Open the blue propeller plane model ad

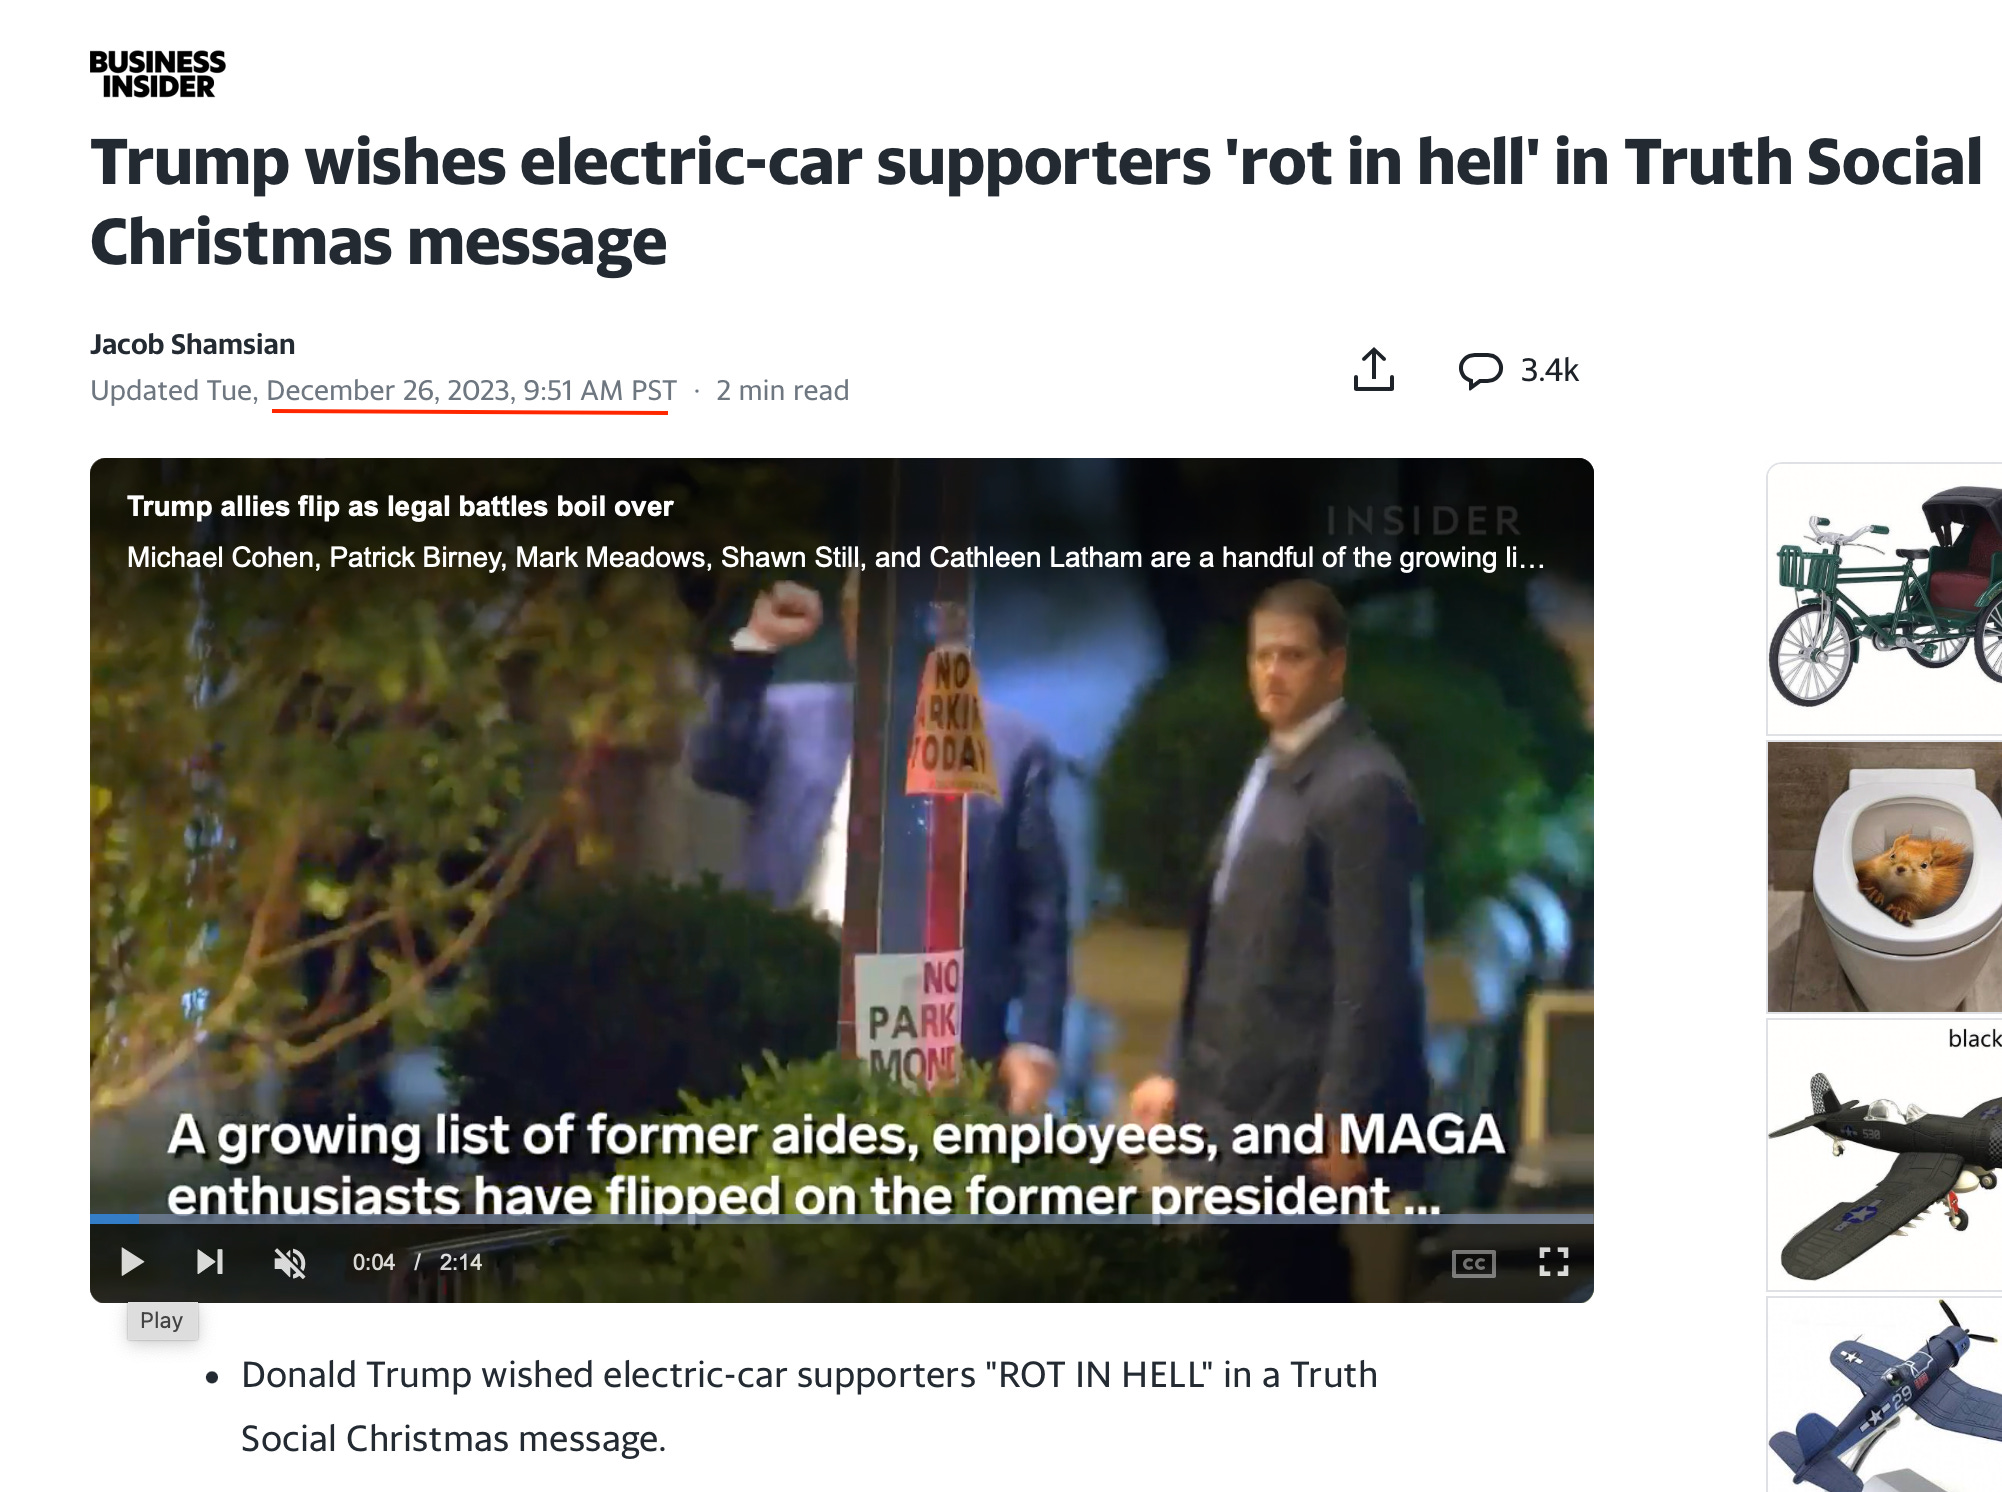1885,1395
